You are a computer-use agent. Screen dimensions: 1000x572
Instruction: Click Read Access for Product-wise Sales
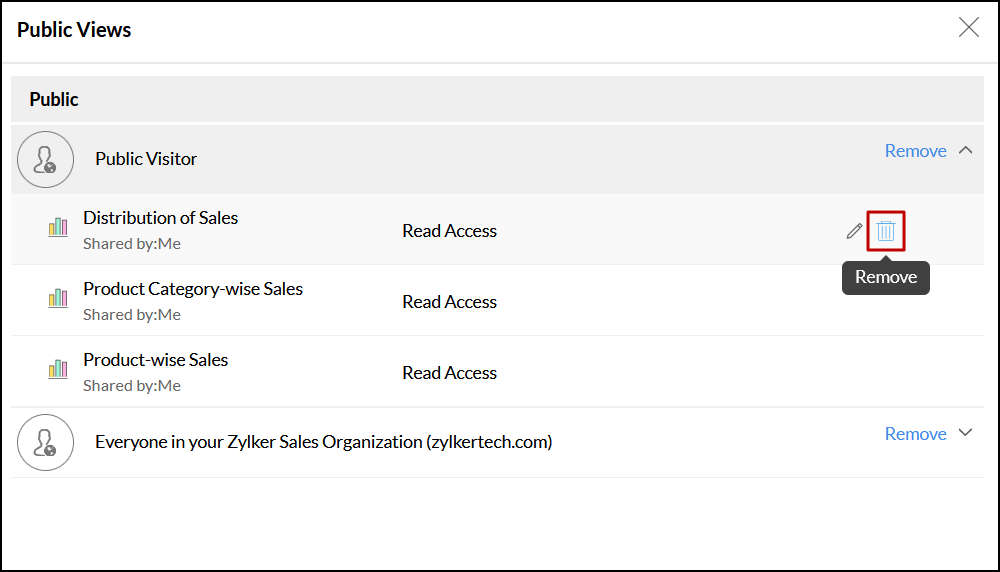[x=449, y=373]
